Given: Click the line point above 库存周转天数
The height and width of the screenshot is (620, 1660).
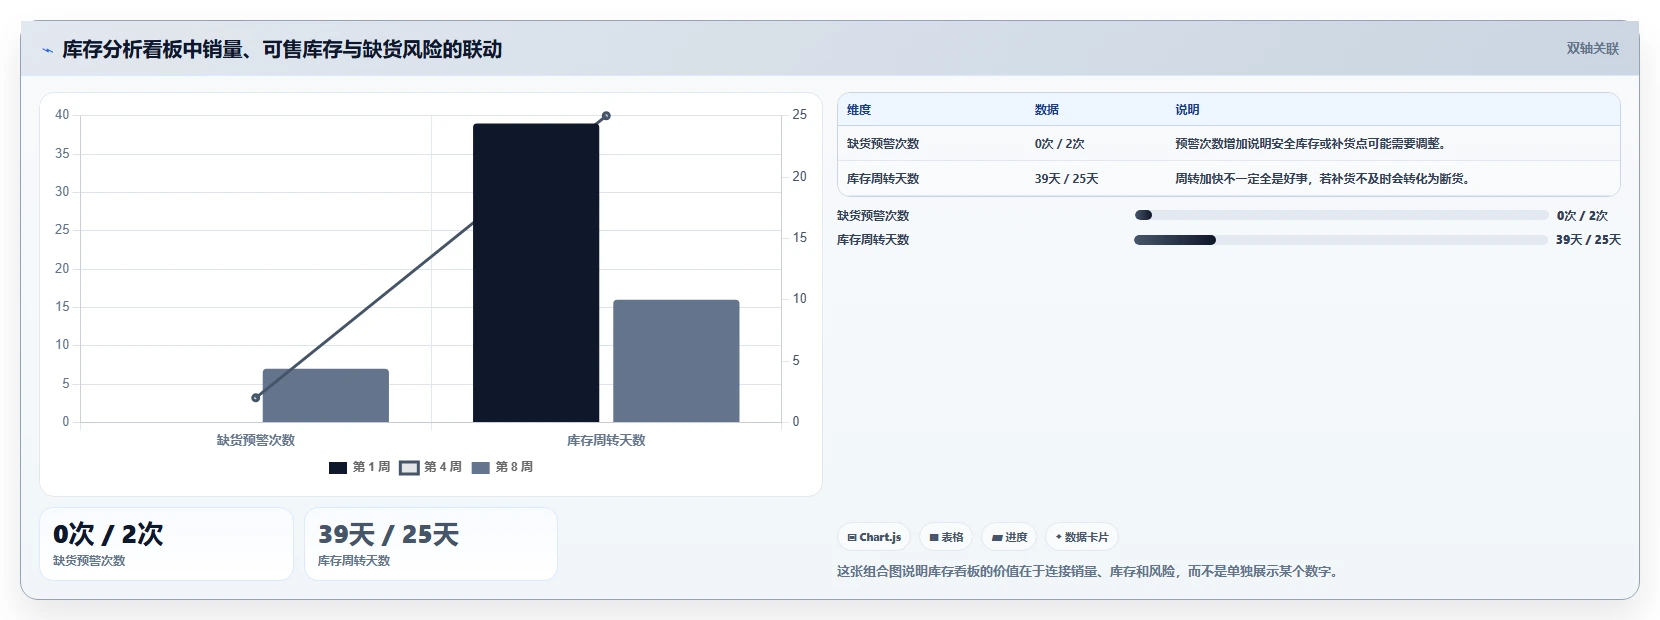Looking at the screenshot, I should (606, 116).
